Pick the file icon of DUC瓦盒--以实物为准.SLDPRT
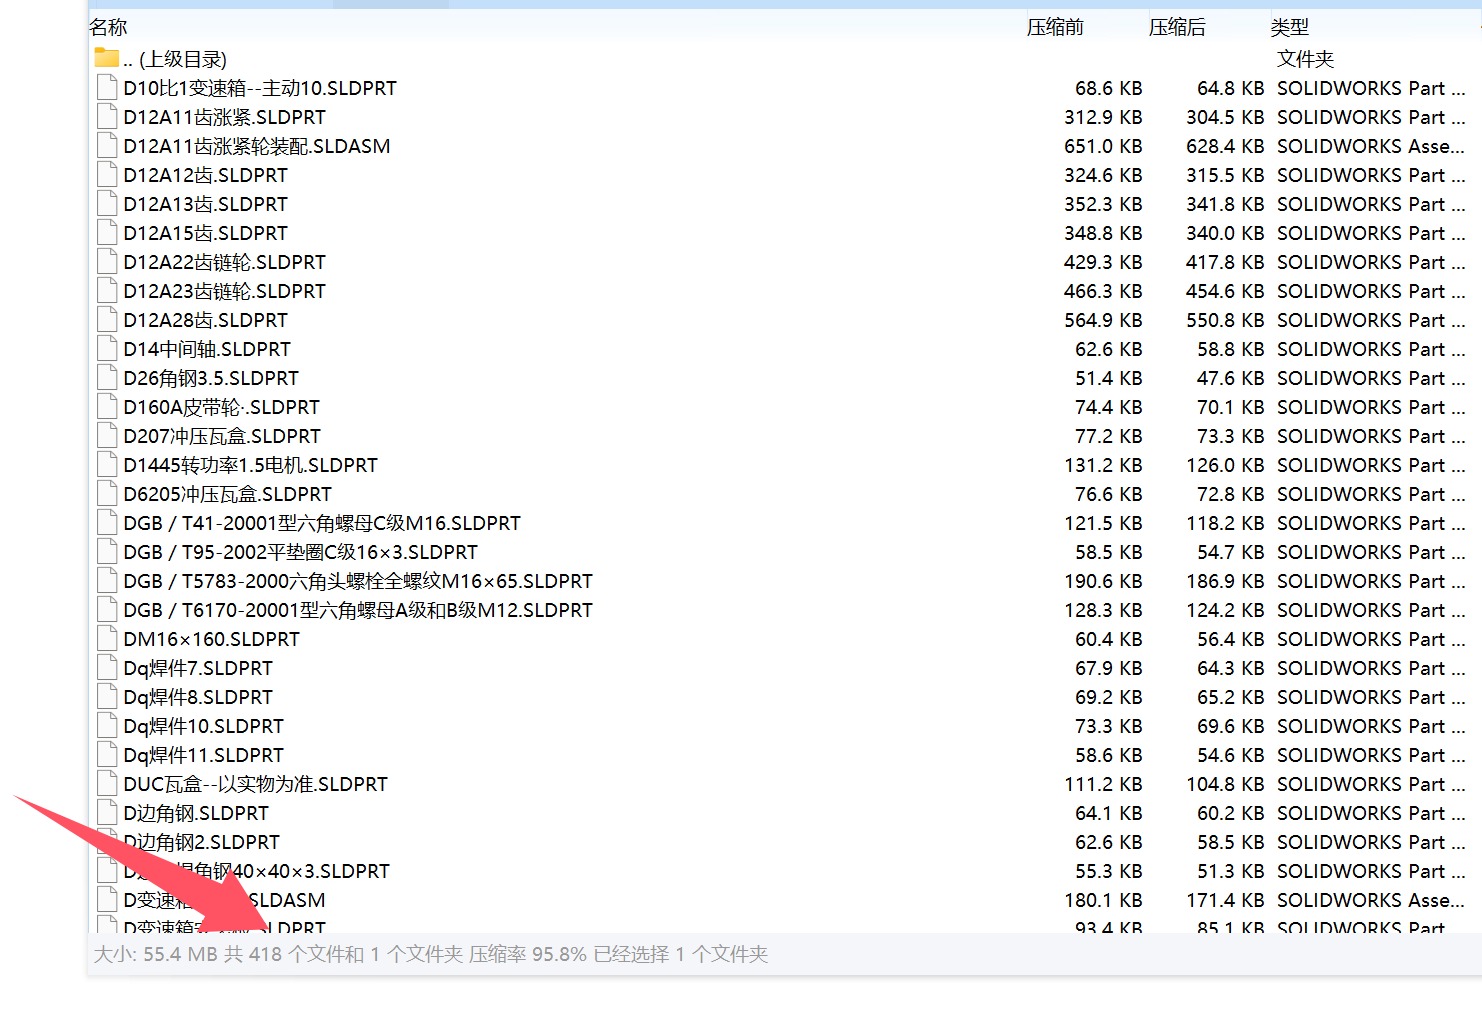 click(x=107, y=783)
